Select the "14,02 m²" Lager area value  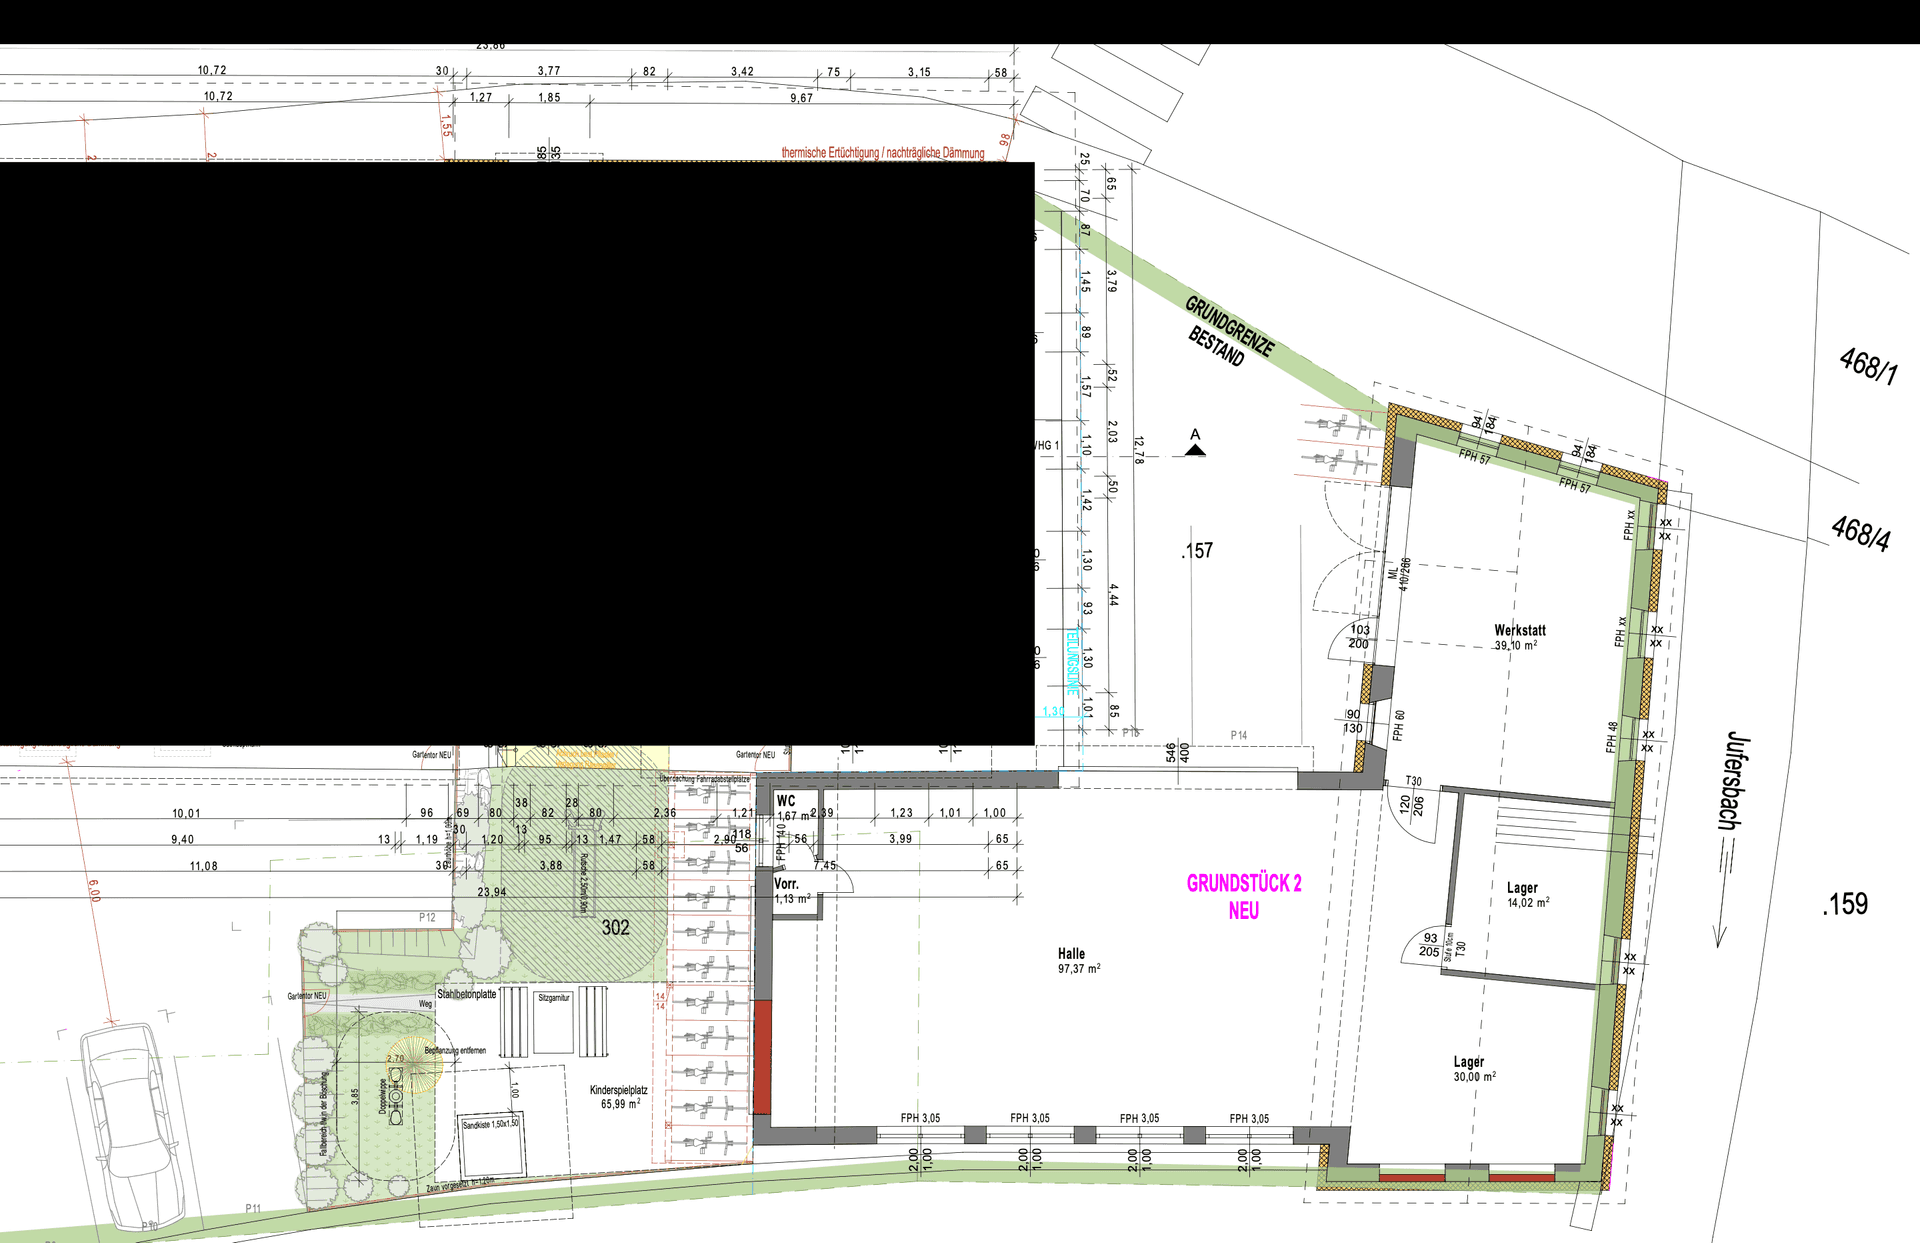pos(1528,902)
